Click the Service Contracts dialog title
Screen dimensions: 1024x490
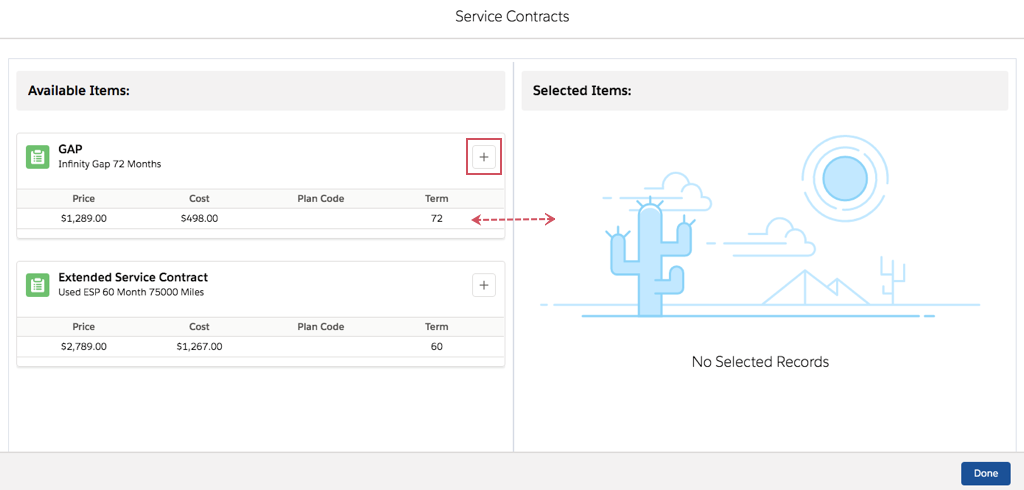[x=512, y=16]
